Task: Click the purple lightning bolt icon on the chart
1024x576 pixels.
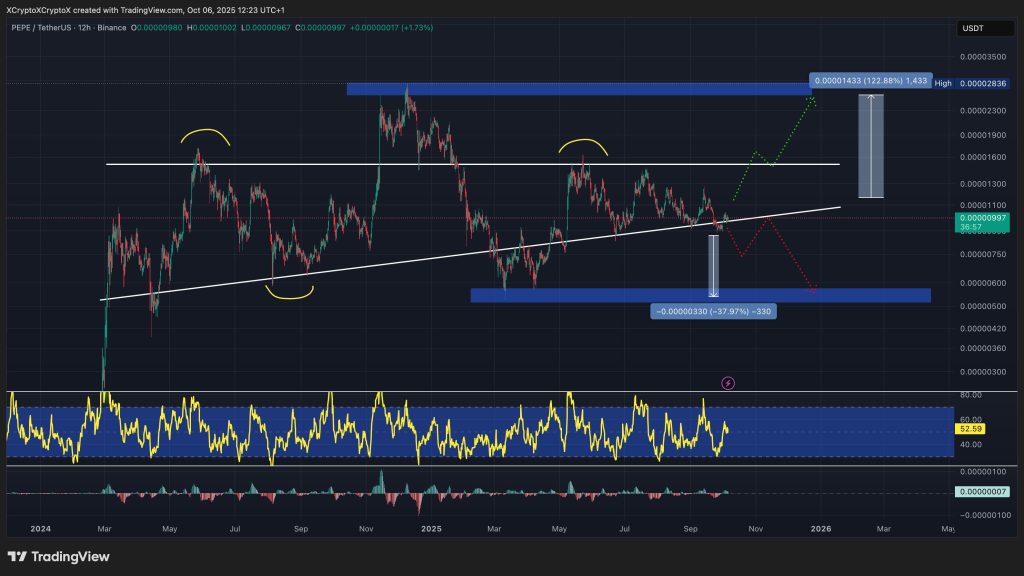Action: tap(728, 383)
